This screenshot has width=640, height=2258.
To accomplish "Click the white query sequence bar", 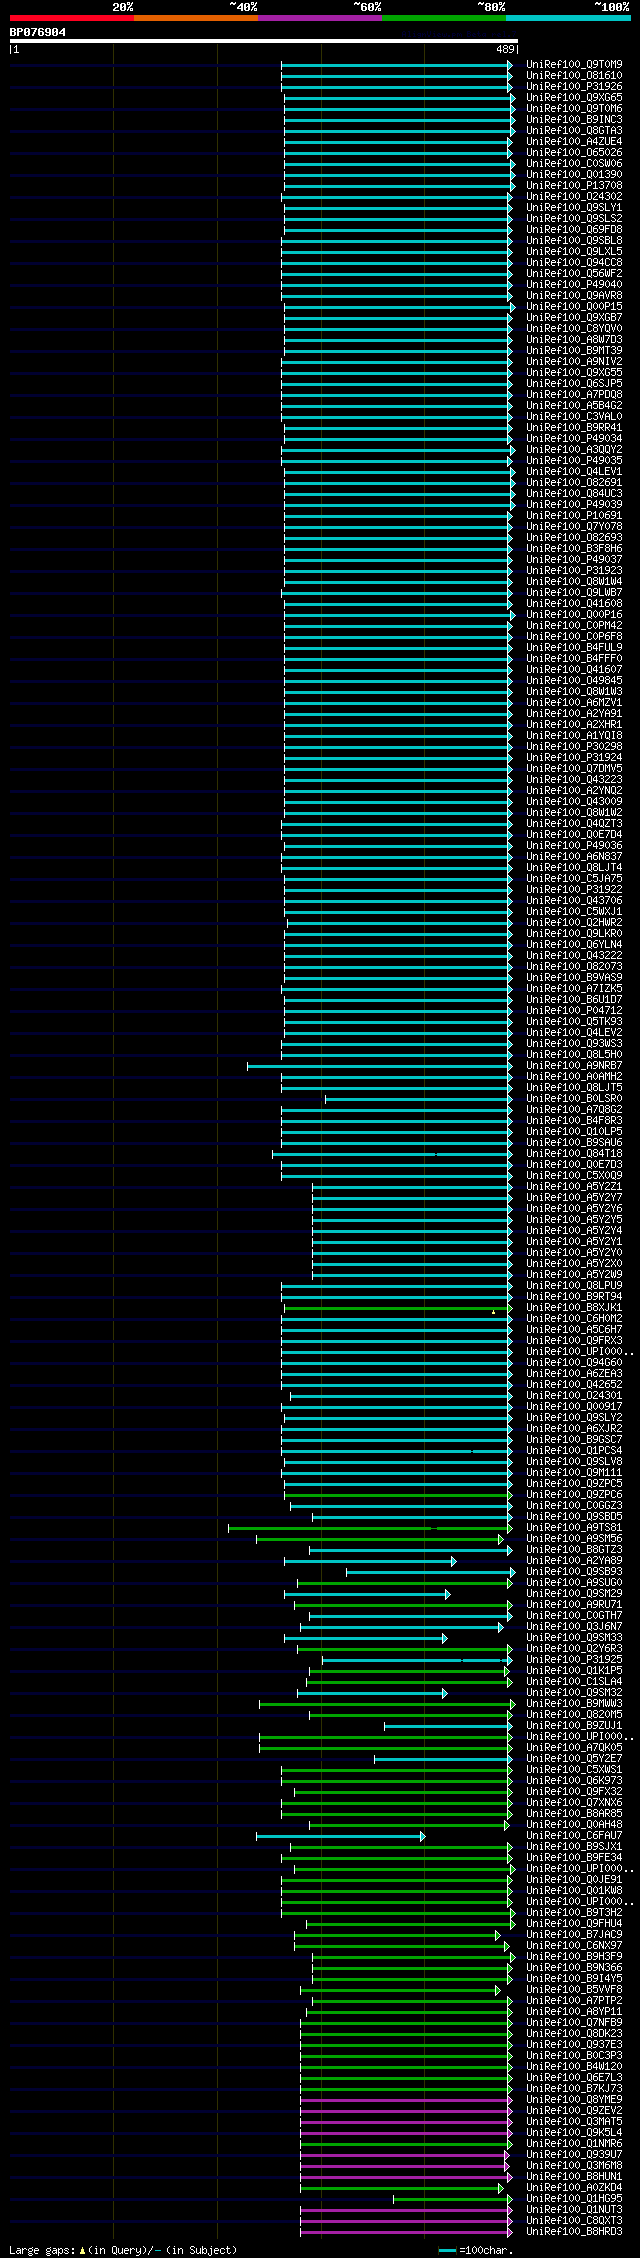I will pos(263,41).
